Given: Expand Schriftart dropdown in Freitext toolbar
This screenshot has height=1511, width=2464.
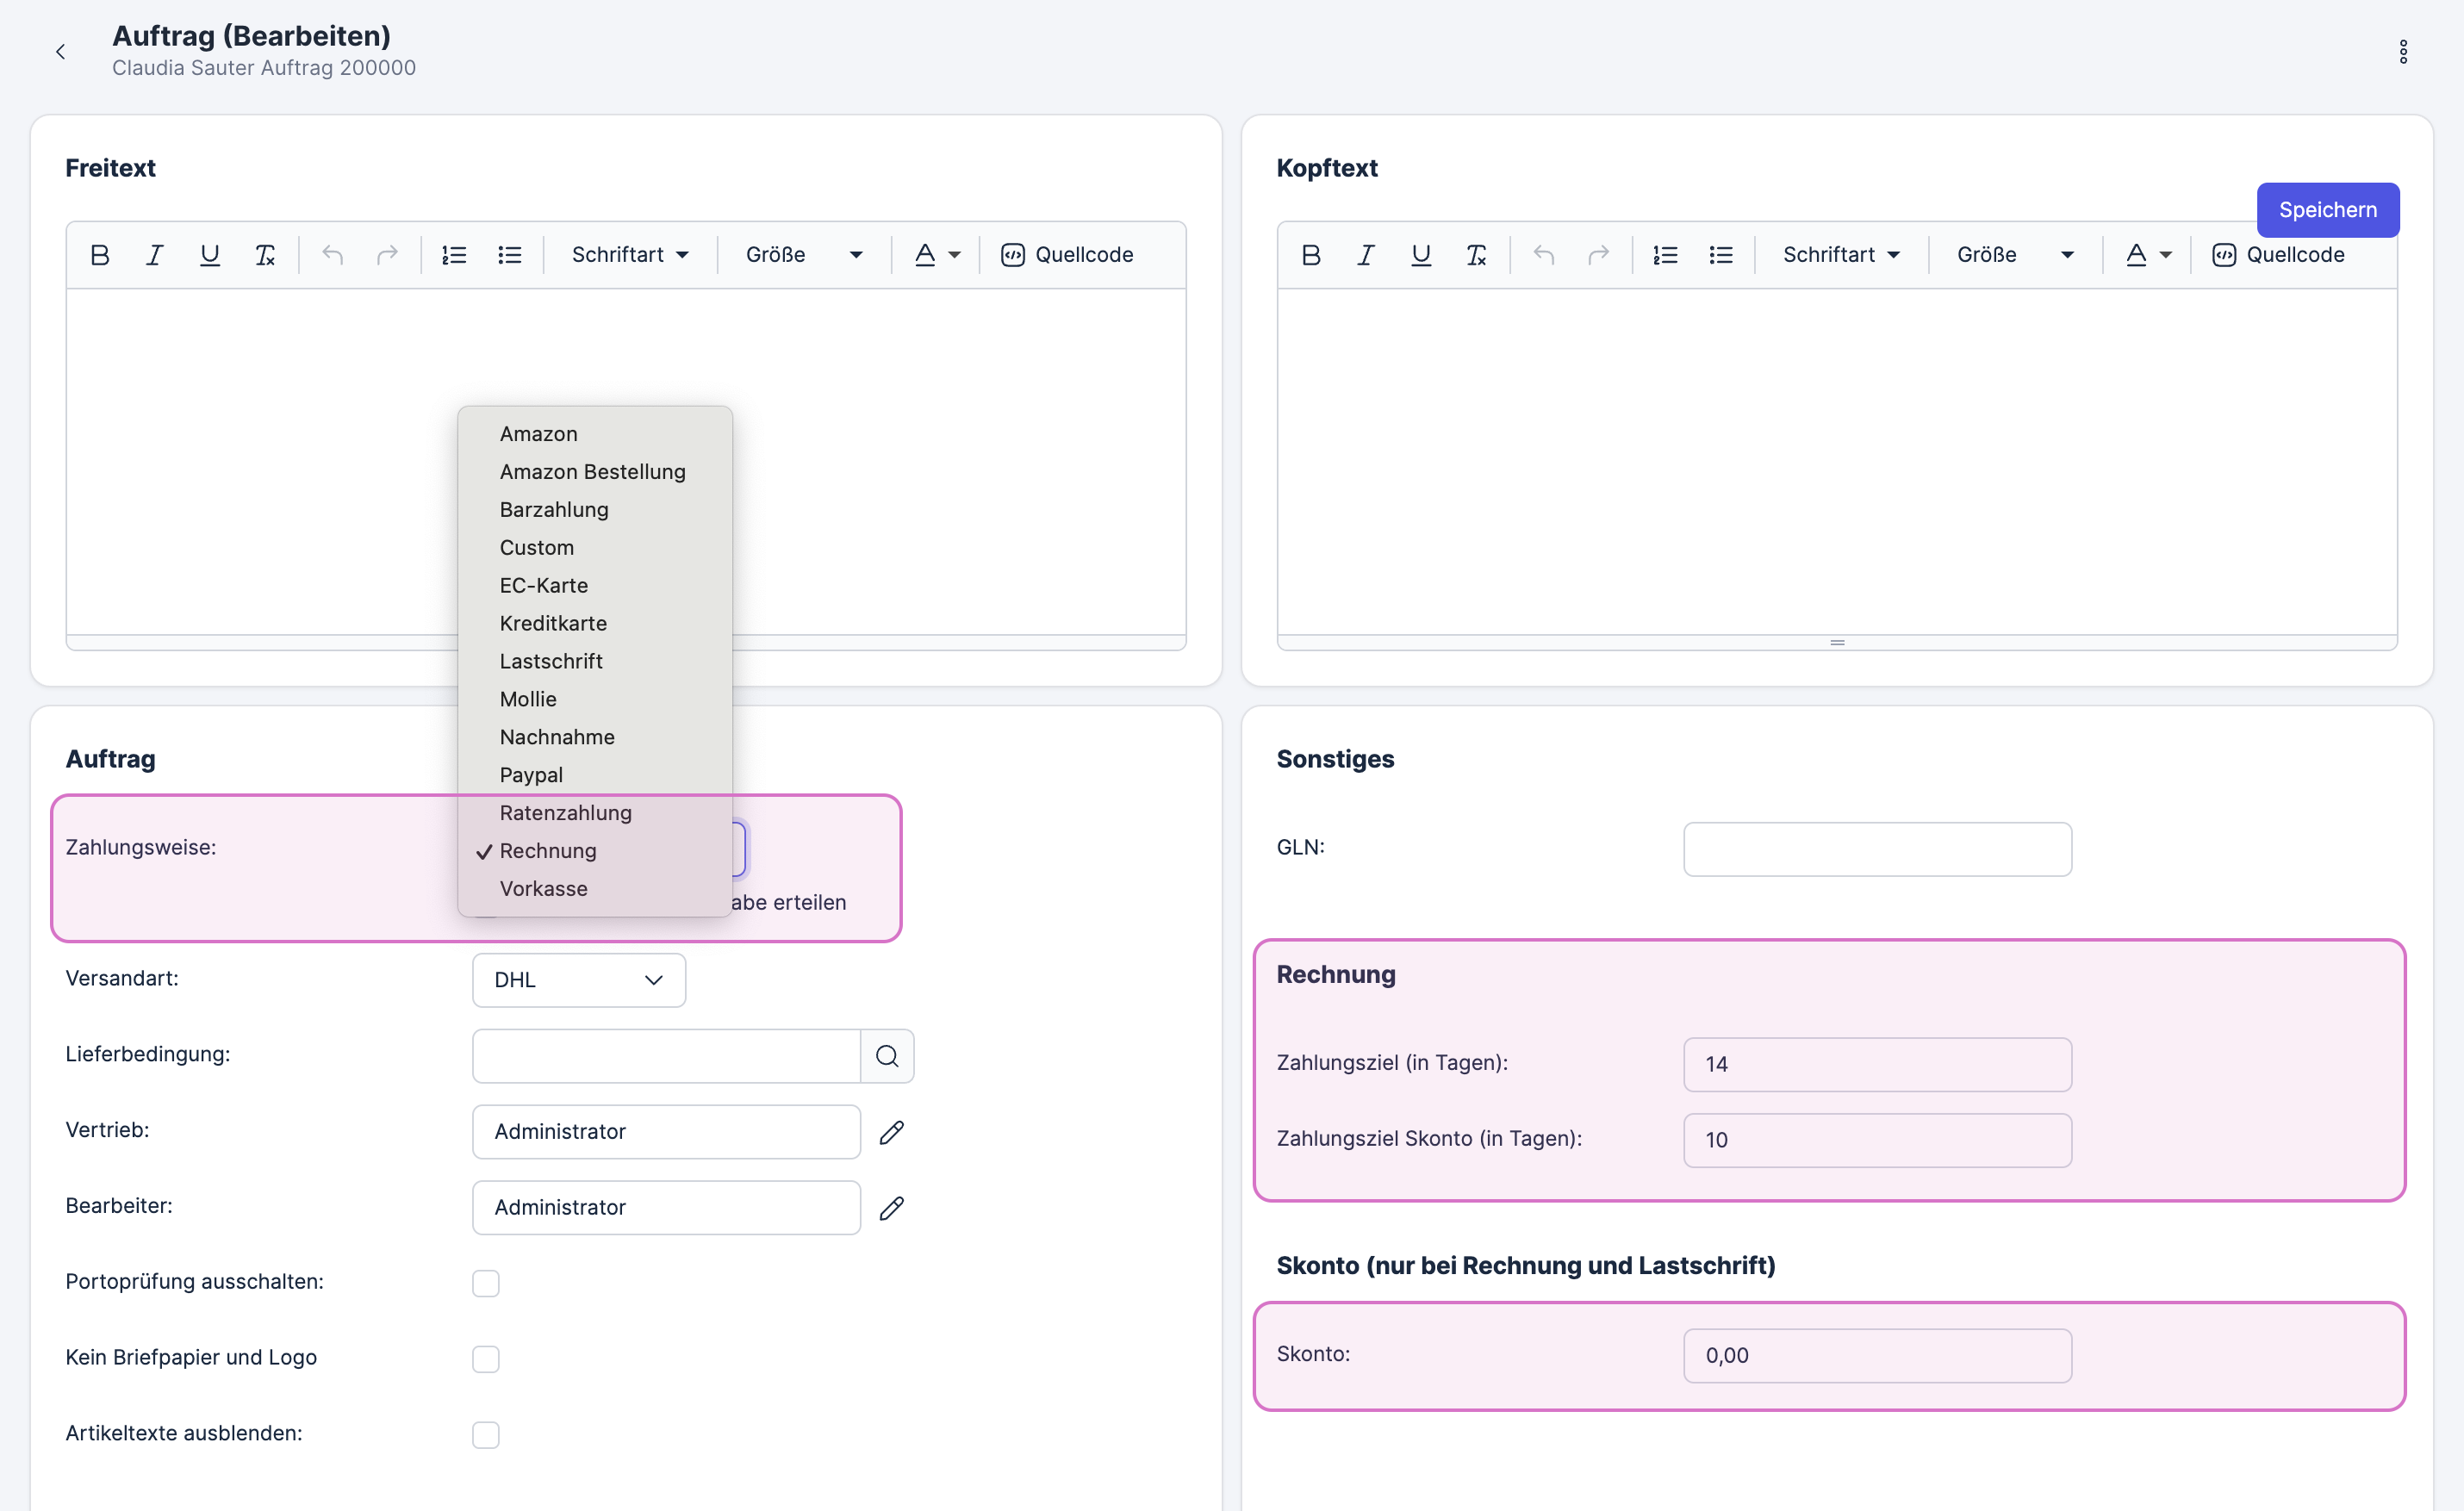Looking at the screenshot, I should coord(630,255).
